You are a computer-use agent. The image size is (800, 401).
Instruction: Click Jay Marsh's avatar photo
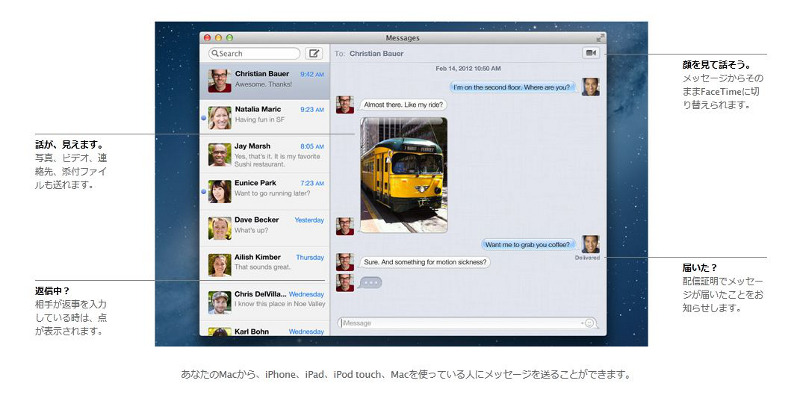(220, 155)
